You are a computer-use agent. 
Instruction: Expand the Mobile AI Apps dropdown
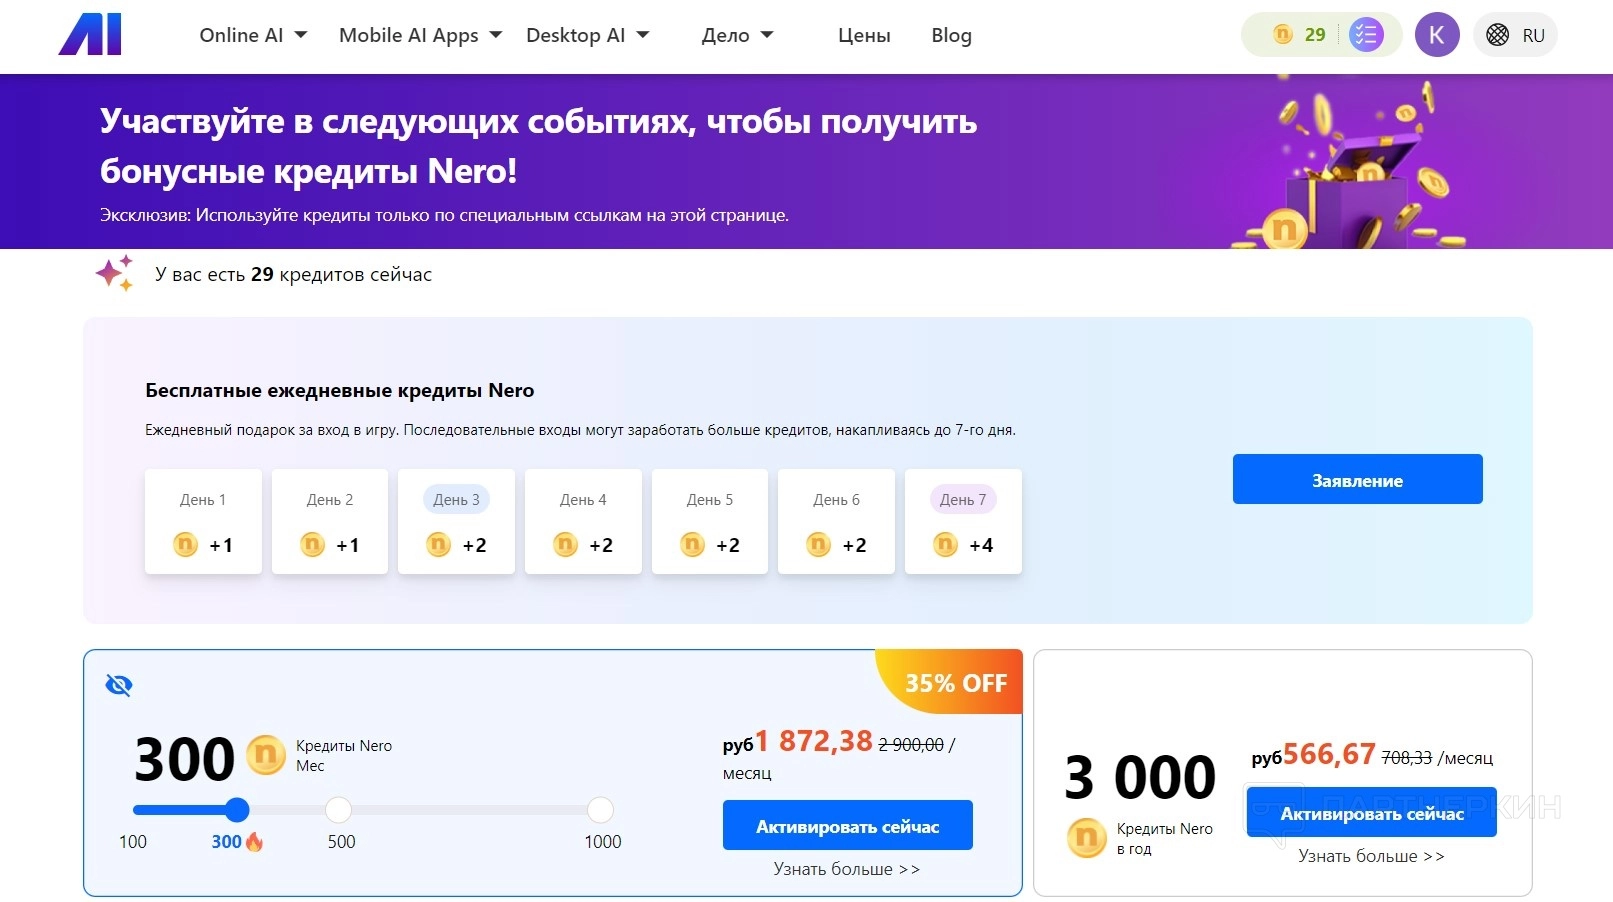pos(420,35)
